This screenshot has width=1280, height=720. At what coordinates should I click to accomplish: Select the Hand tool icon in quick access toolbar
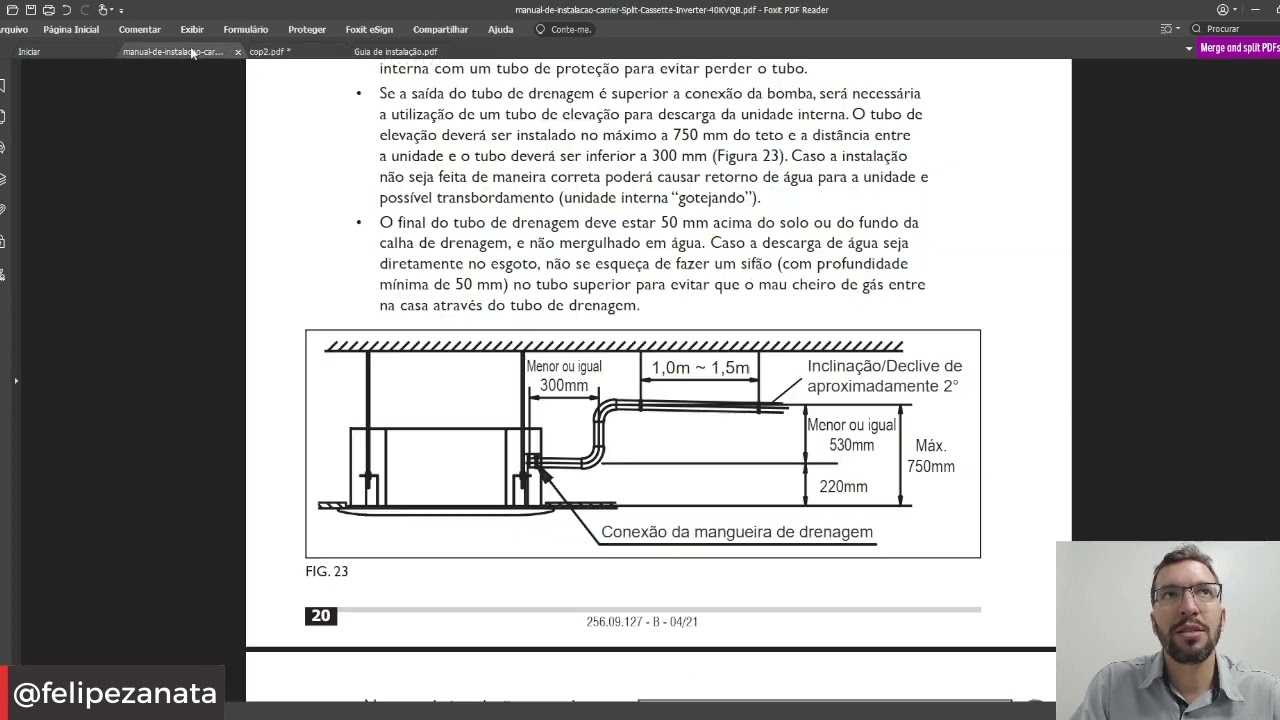102,10
